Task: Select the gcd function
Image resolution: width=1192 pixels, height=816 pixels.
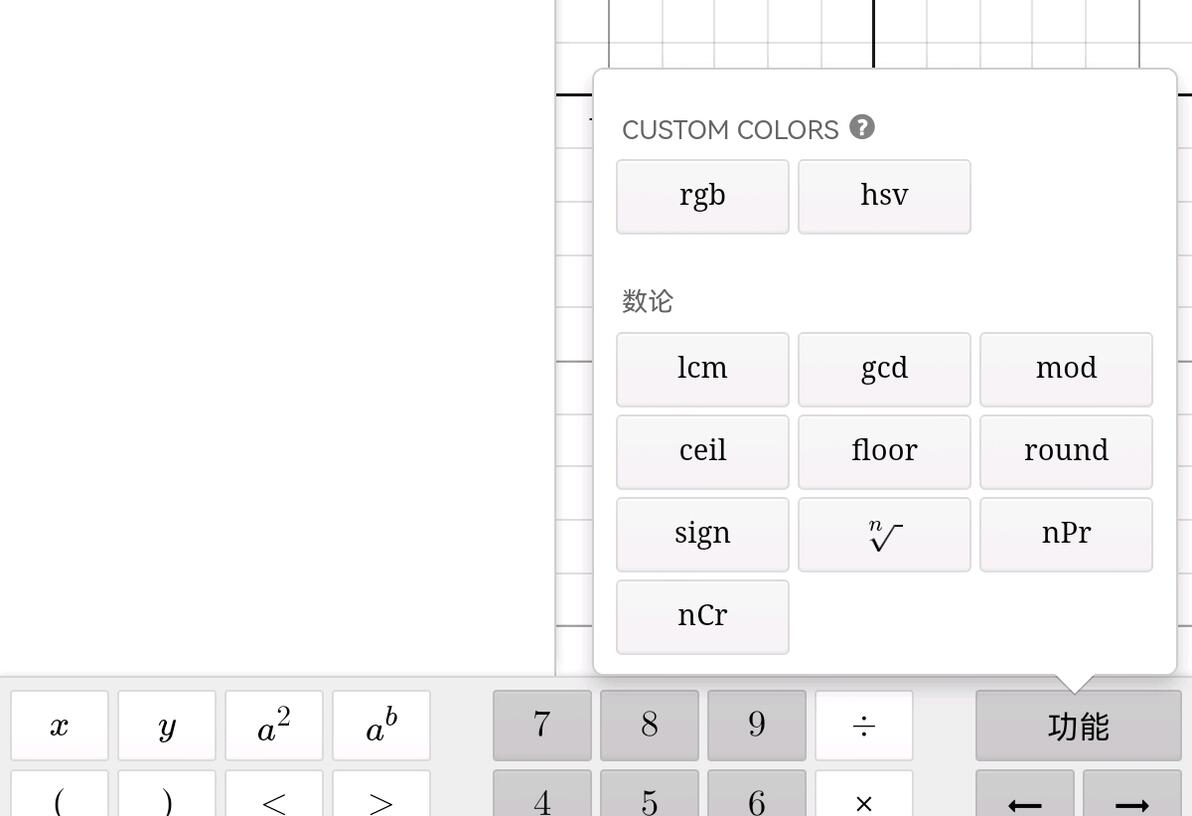Action: tap(884, 370)
